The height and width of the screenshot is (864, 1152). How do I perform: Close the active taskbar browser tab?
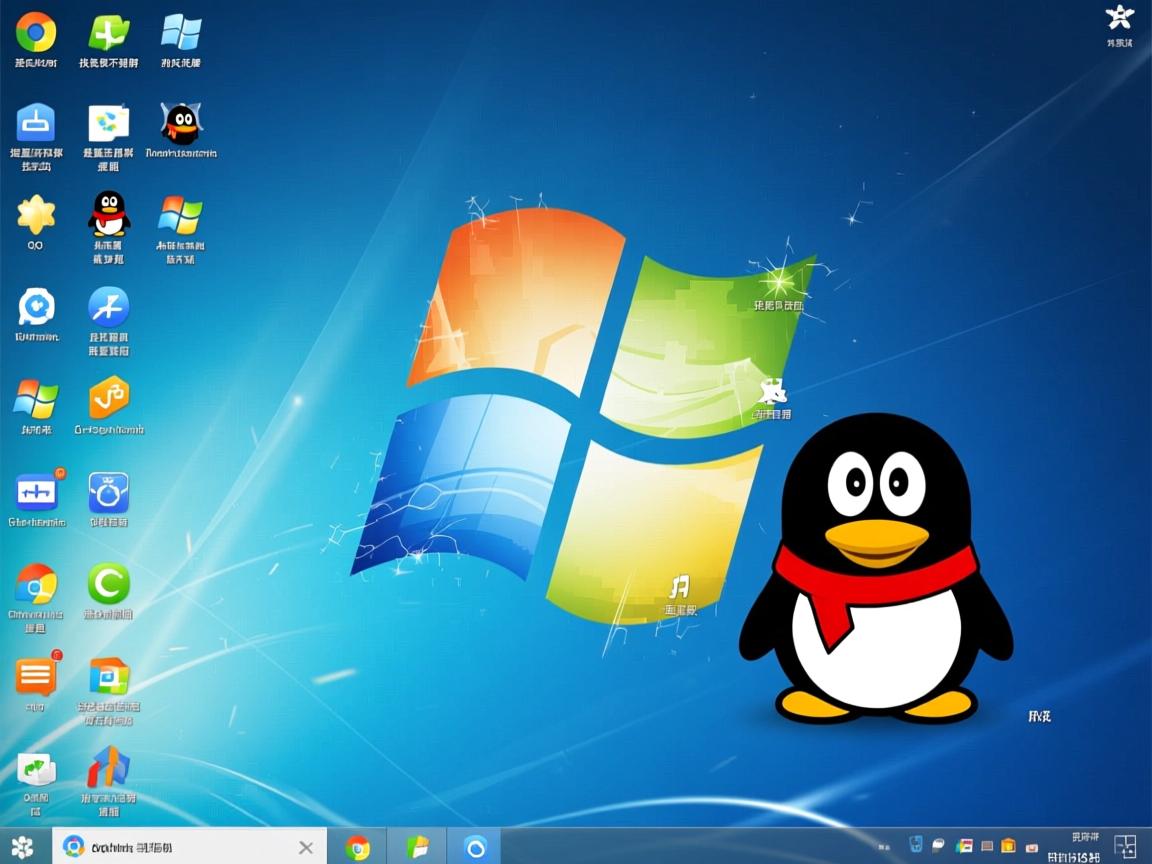point(306,848)
